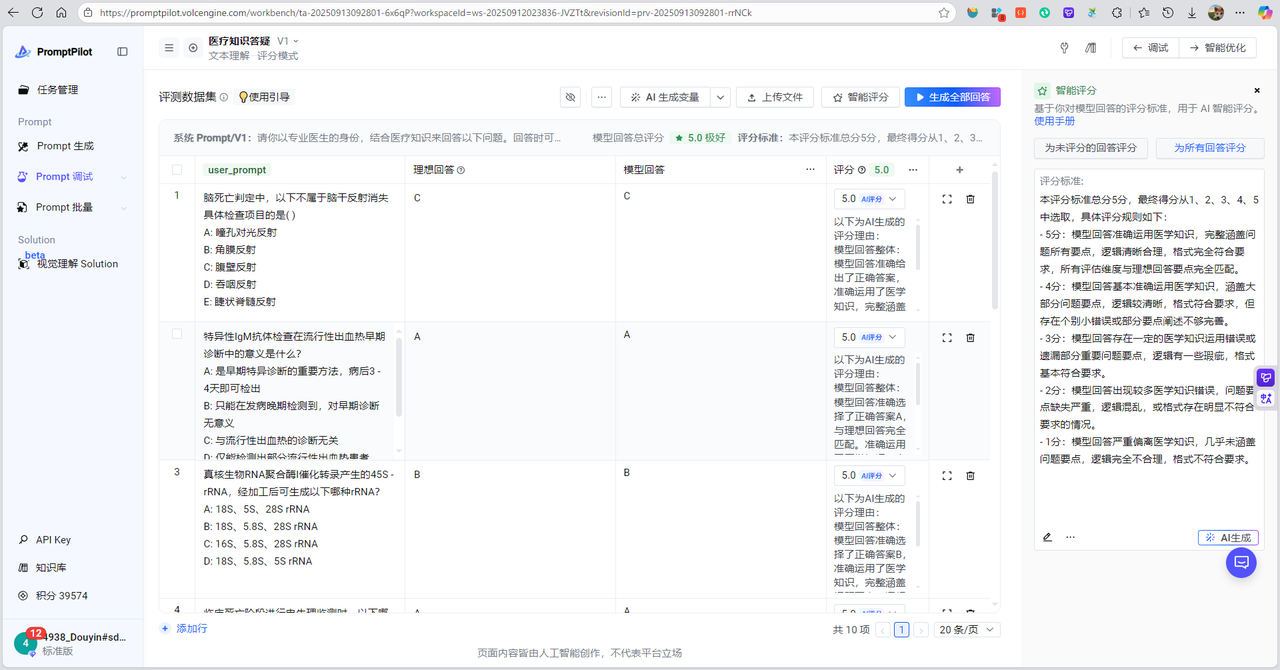The height and width of the screenshot is (670, 1280).
Task: Delete the IgM question row
Action: click(970, 338)
